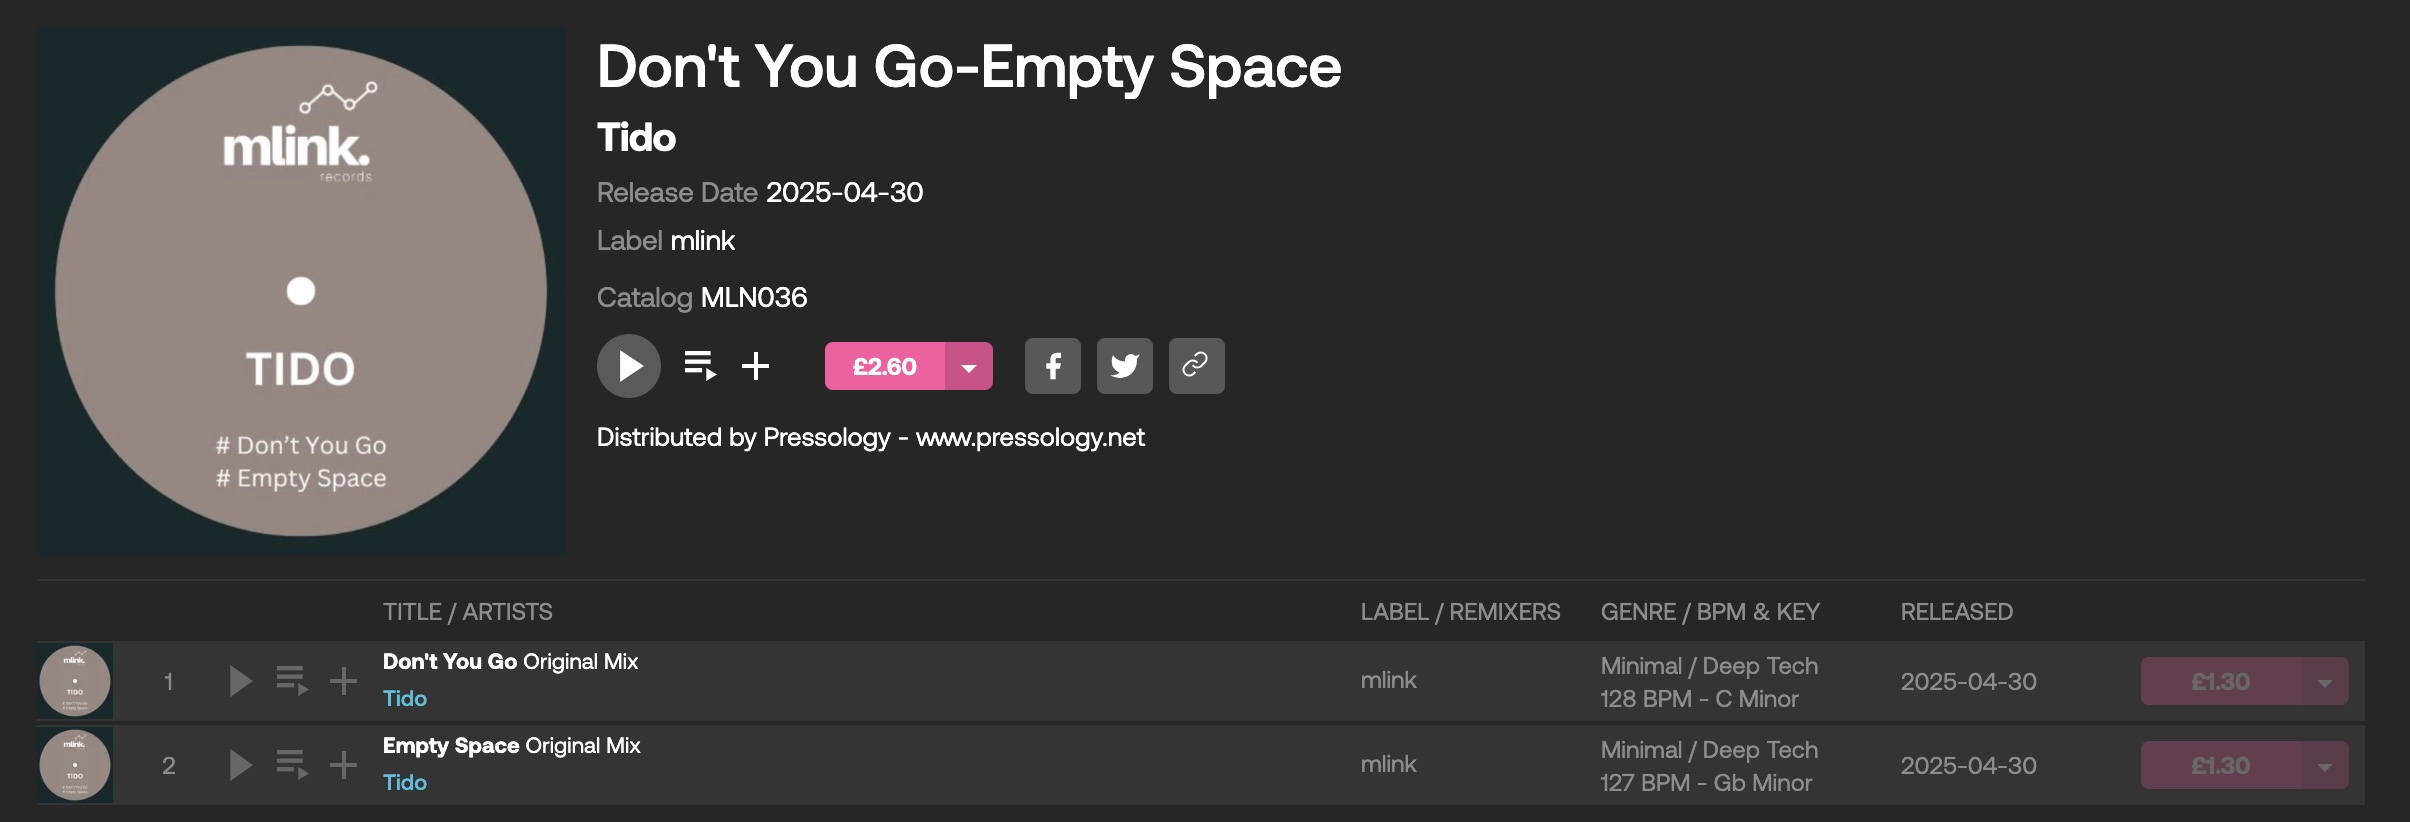Add track 1 with plus icon
The width and height of the screenshot is (2410, 822).
click(344, 681)
